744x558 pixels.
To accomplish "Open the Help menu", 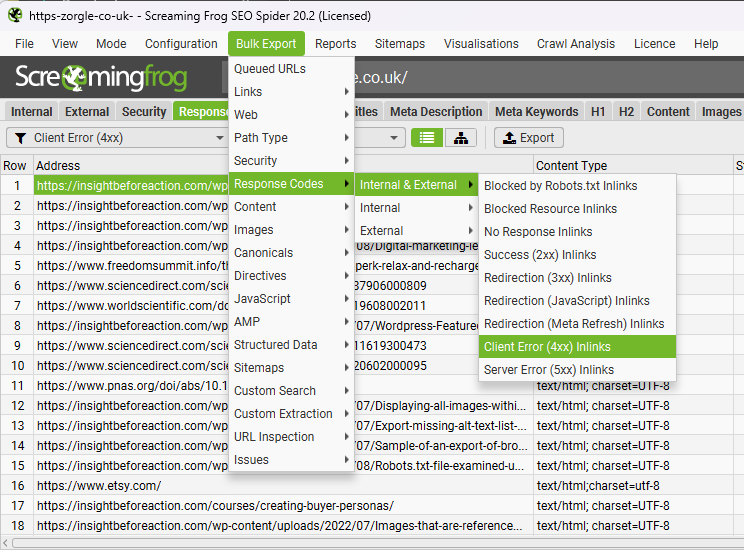I will (706, 44).
